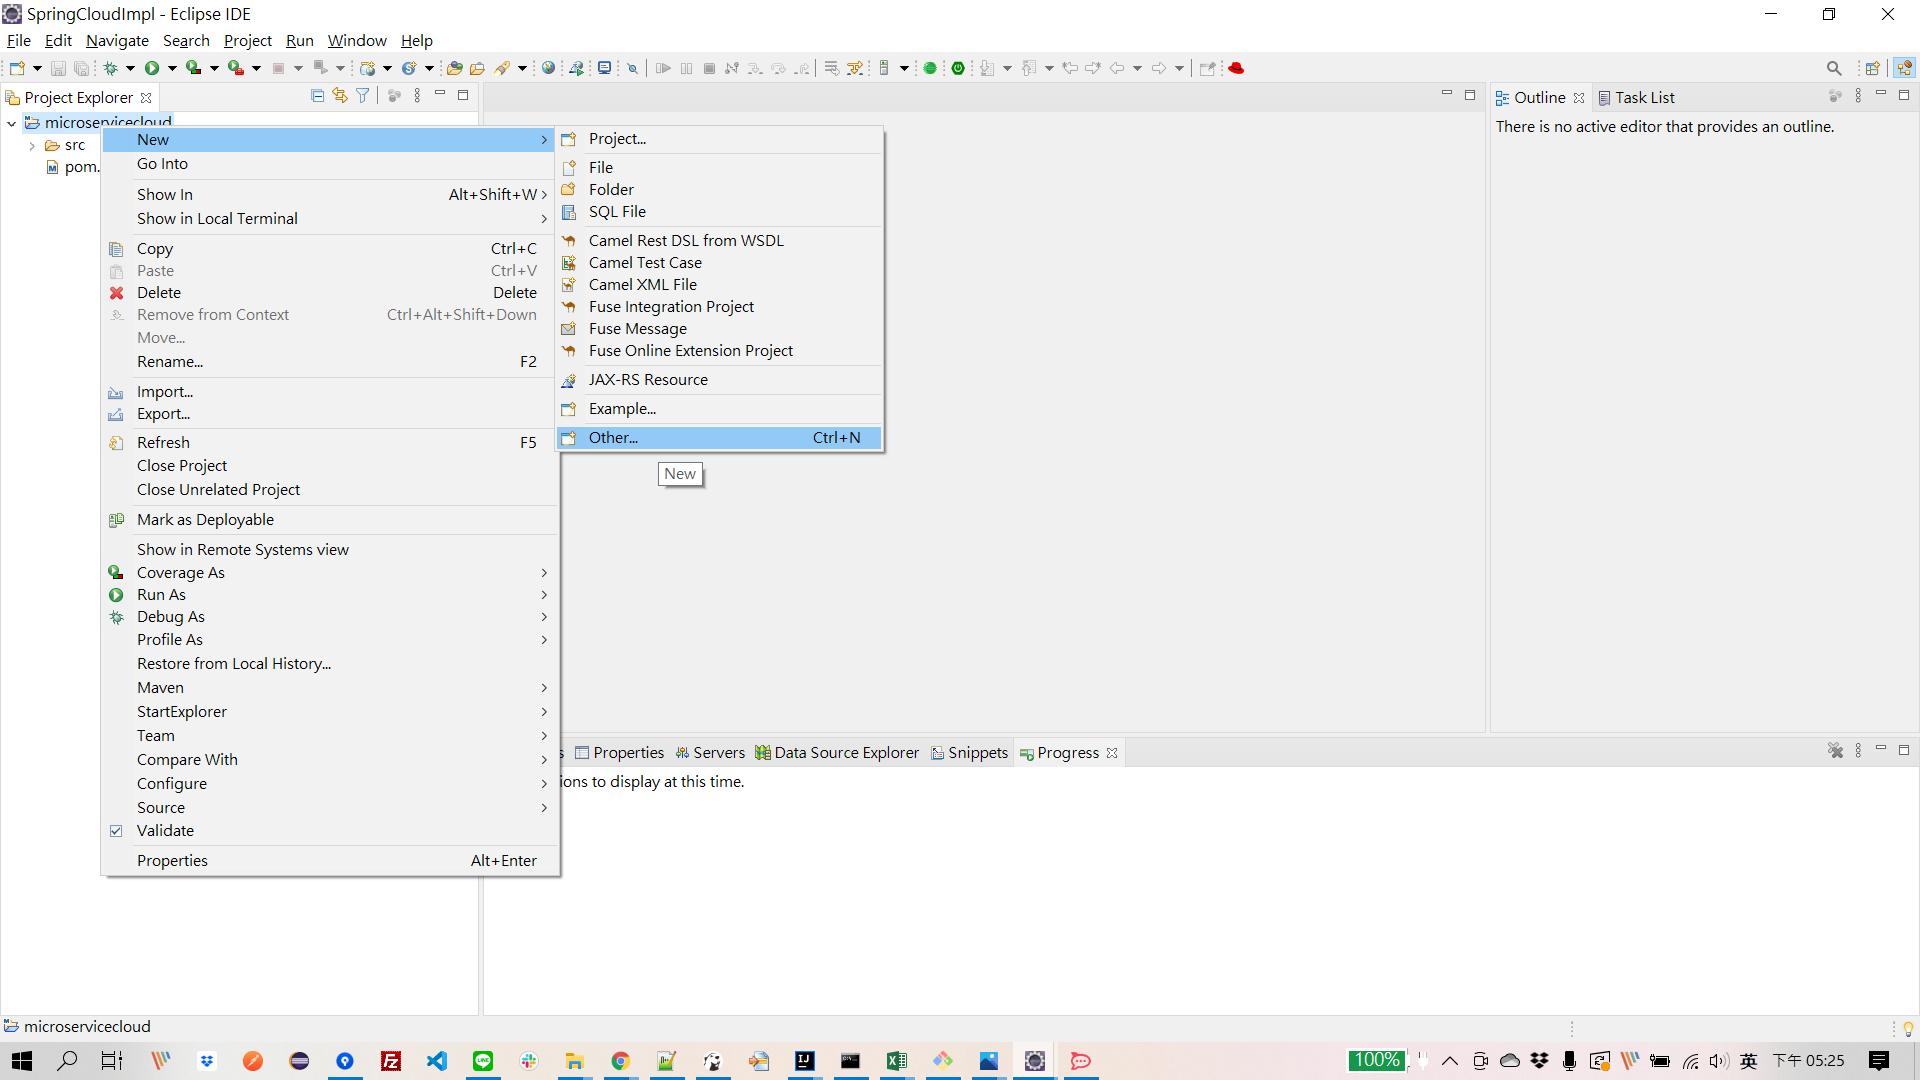This screenshot has height=1080, width=1920.
Task: Click Remove All Finished Operations in Progress
Action: [1835, 751]
